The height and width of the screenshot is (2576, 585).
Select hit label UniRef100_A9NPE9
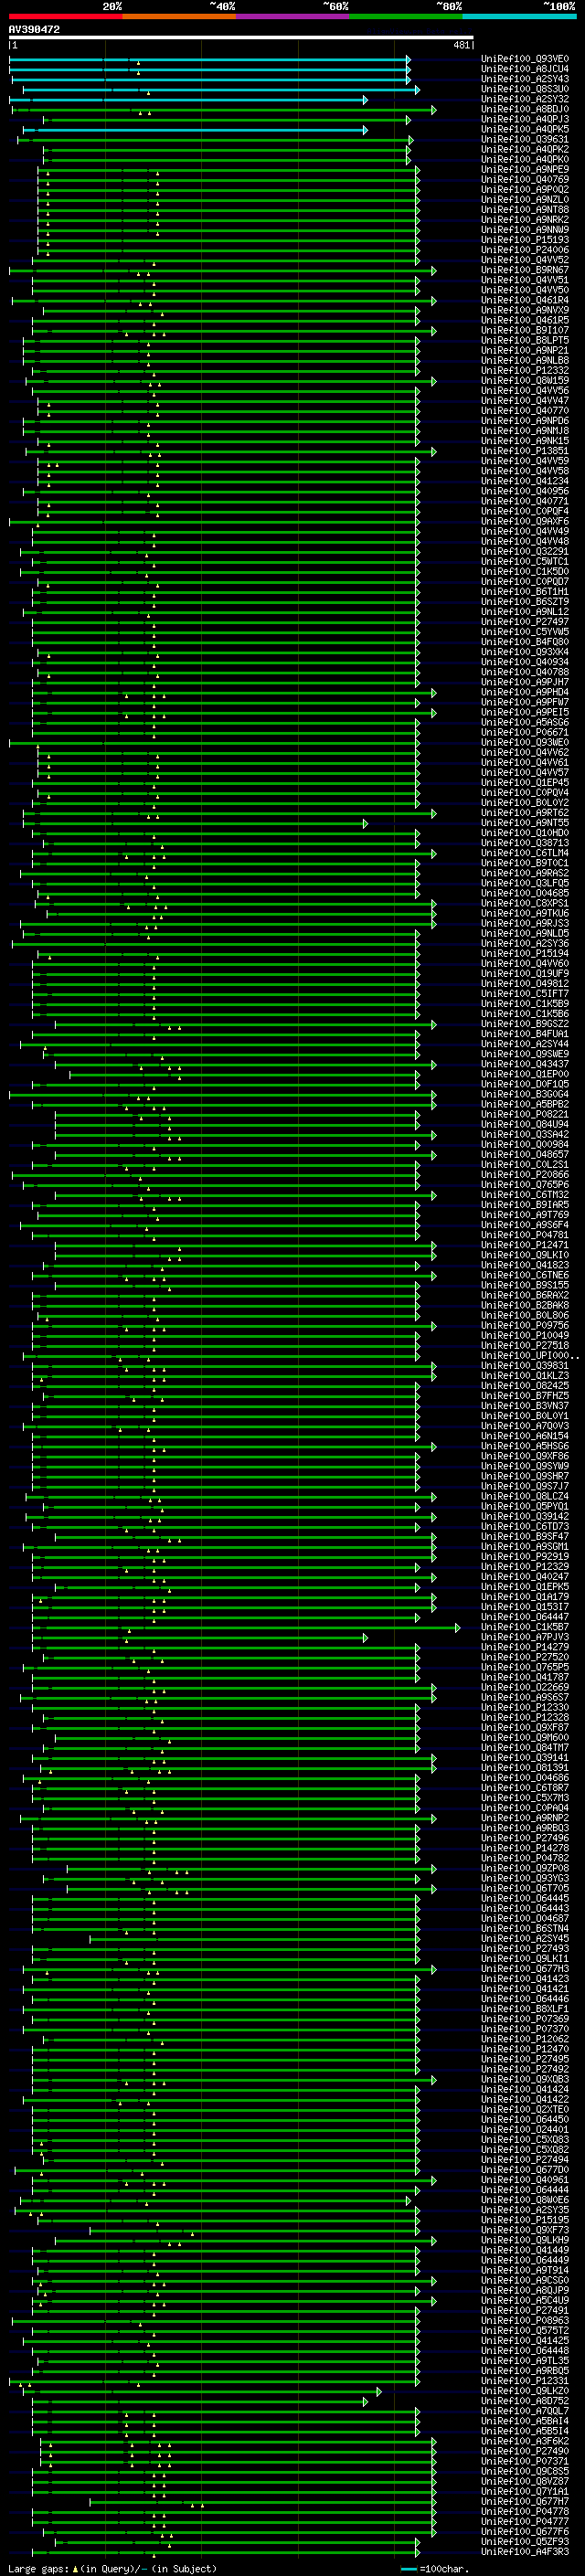pyautogui.click(x=525, y=170)
